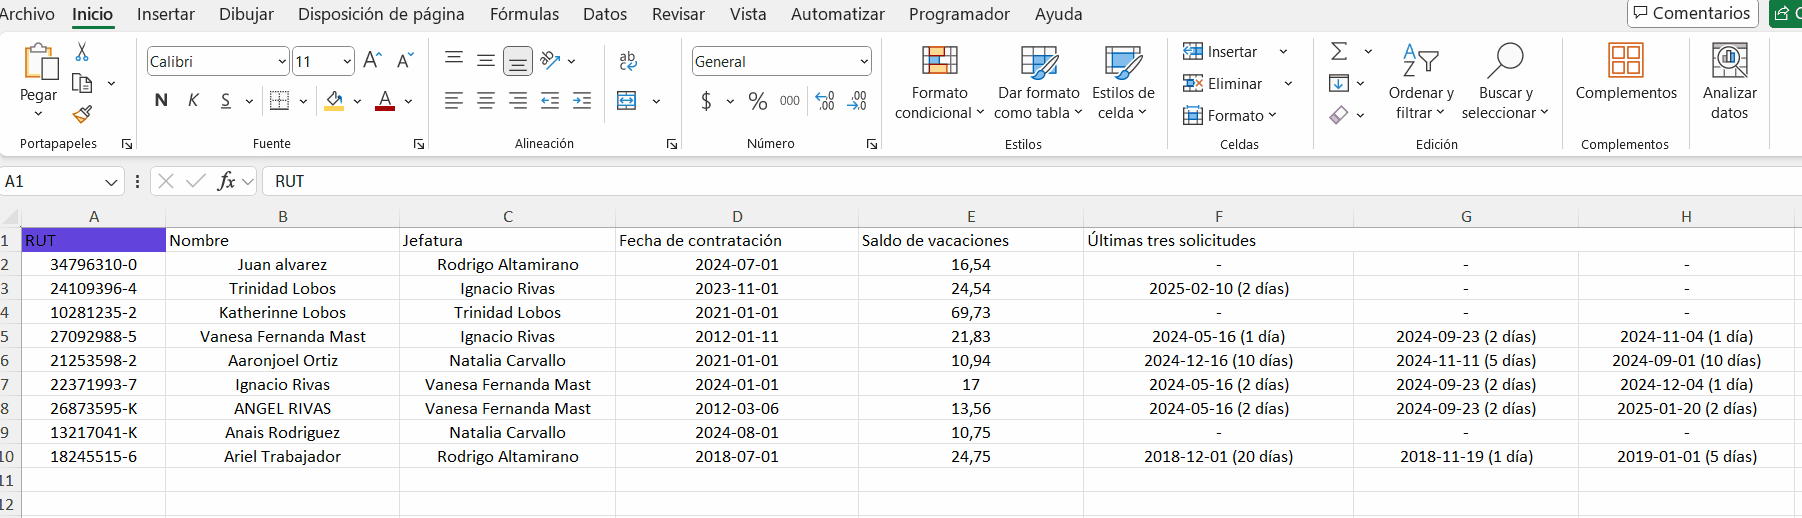Click the Copy icon
The height and width of the screenshot is (518, 1802).
click(x=83, y=83)
